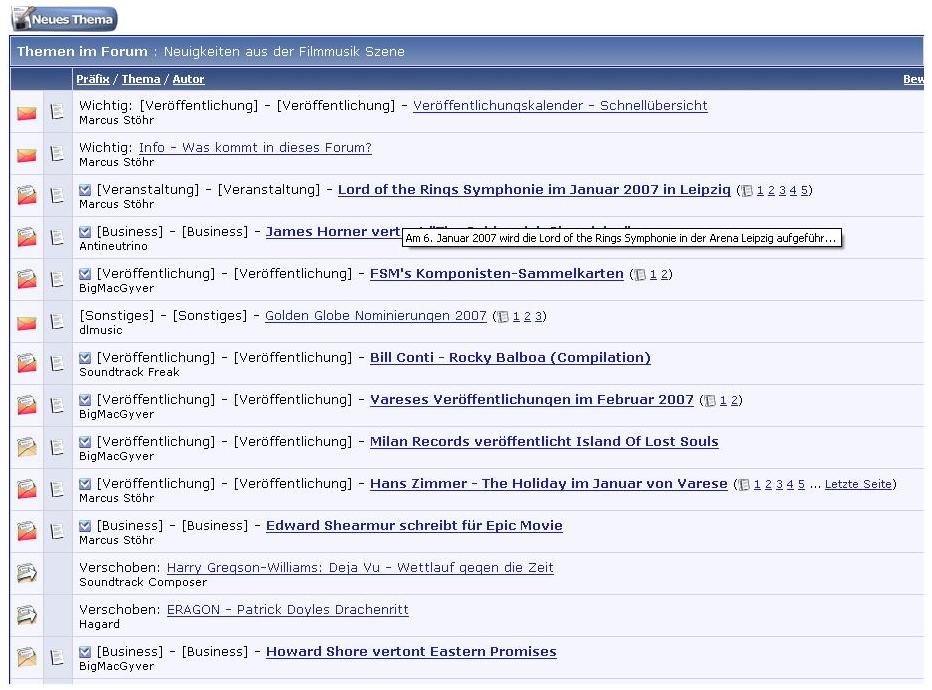
Task: Sort threads by Autor column header
Action: pyautogui.click(x=188, y=79)
